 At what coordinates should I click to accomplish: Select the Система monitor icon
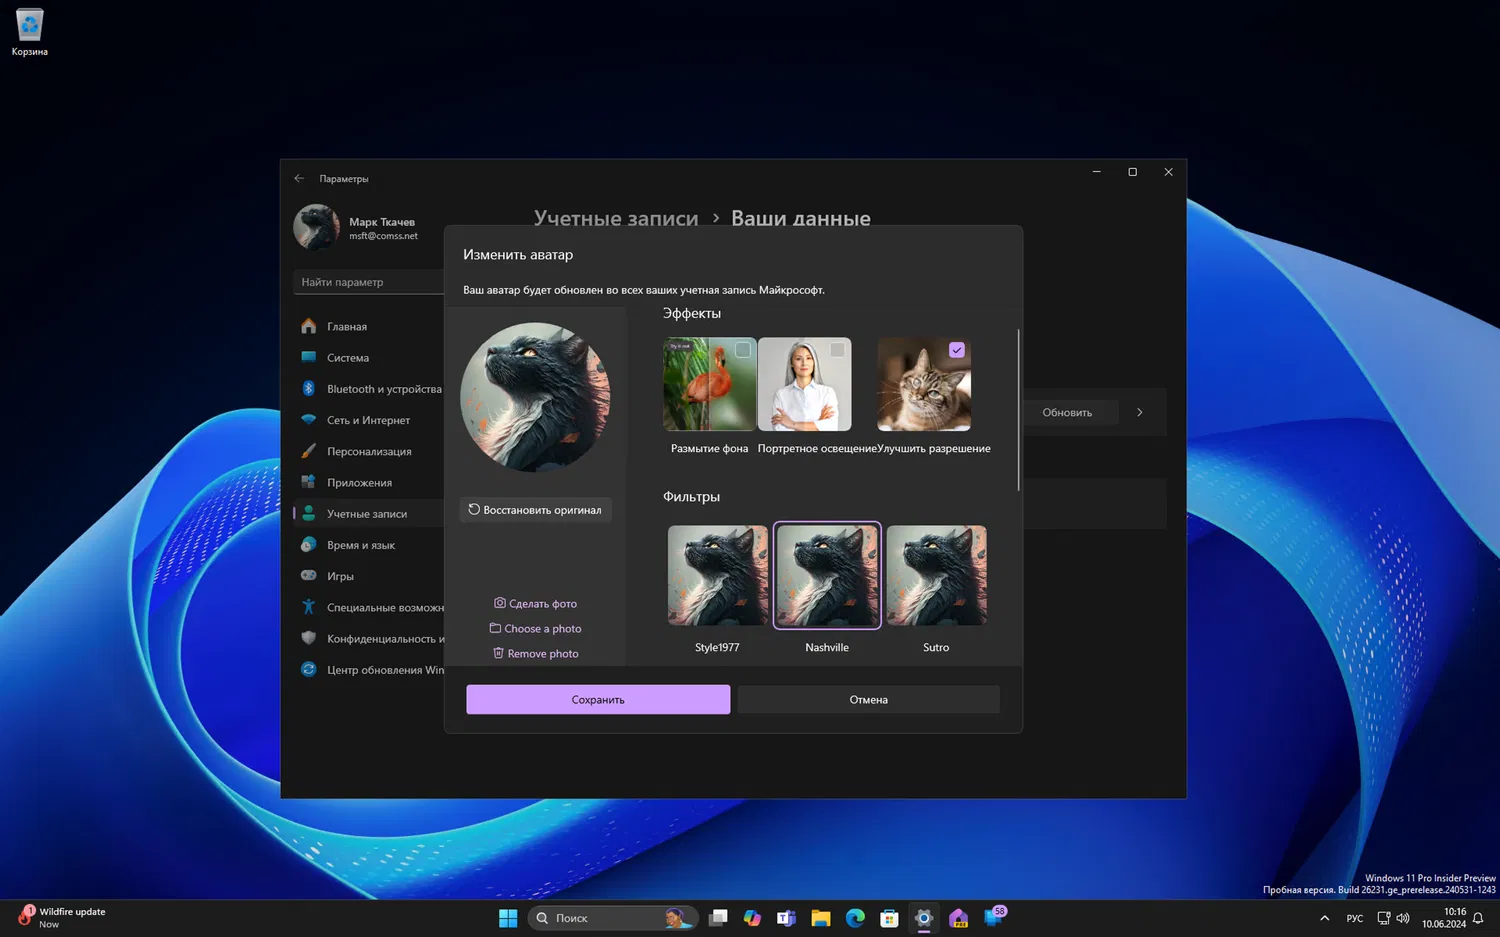click(x=308, y=357)
